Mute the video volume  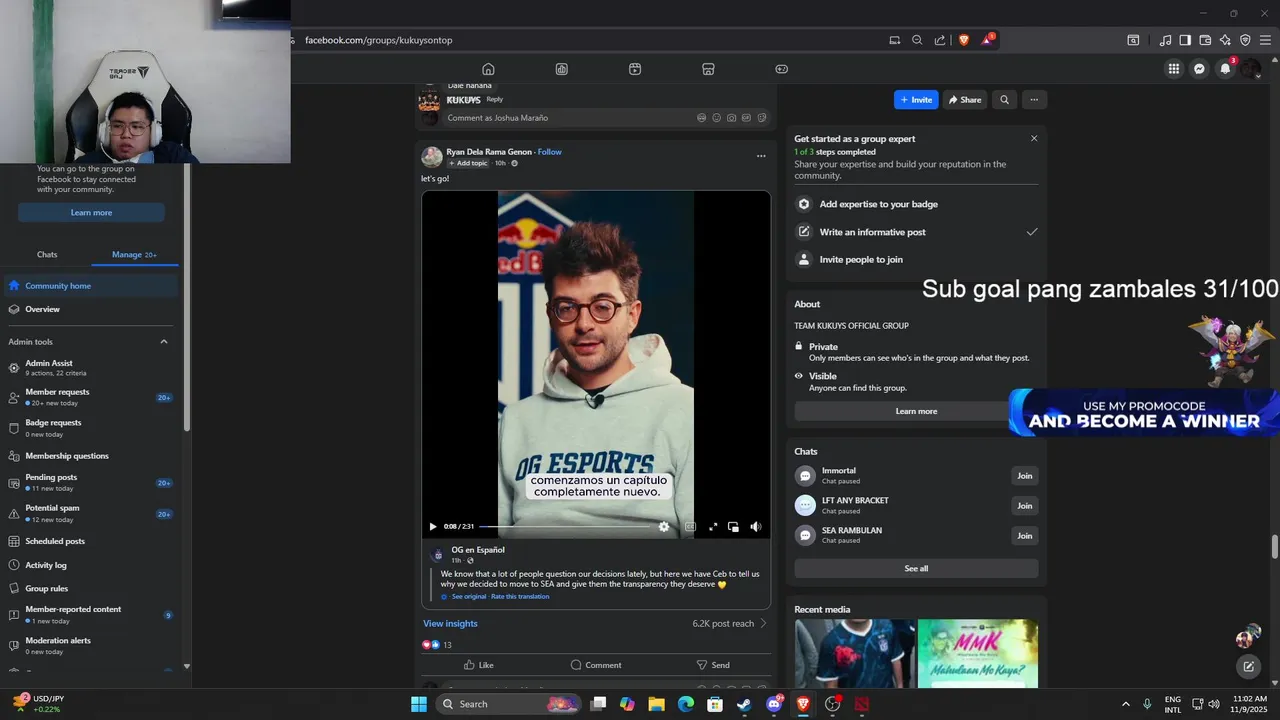coord(755,526)
